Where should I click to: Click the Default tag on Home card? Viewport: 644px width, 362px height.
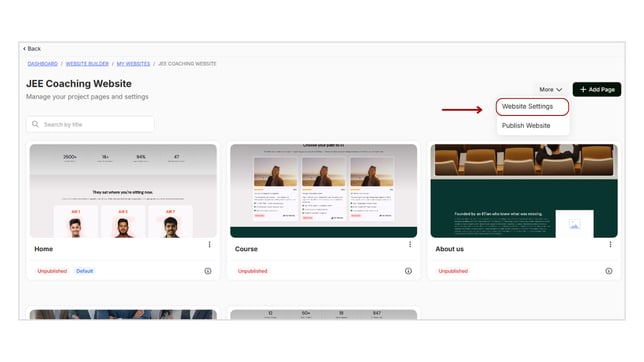pyautogui.click(x=85, y=271)
